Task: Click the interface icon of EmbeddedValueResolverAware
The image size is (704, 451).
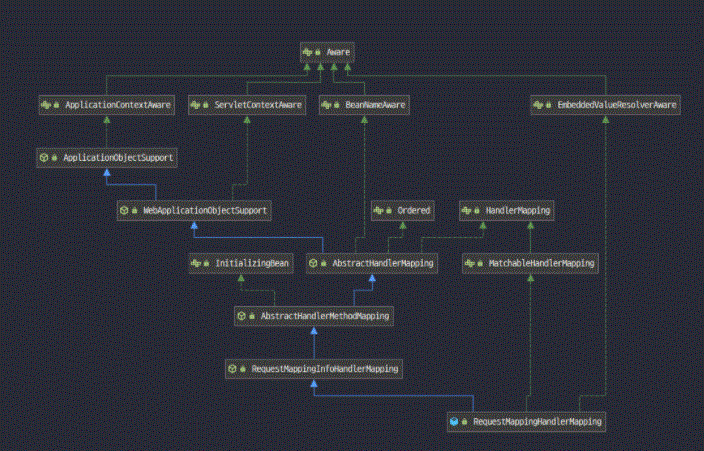Action: click(x=539, y=105)
